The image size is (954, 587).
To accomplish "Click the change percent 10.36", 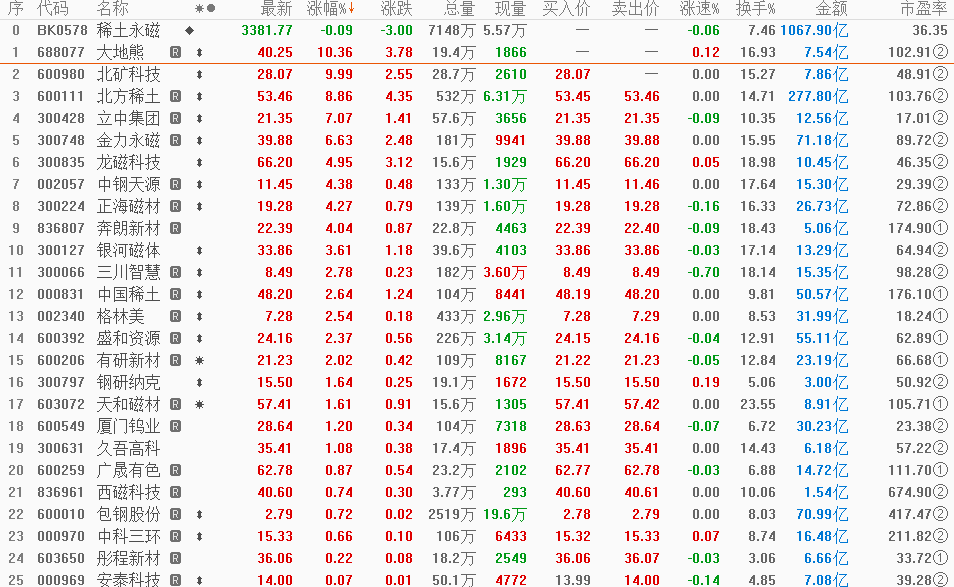I will click(335, 52).
